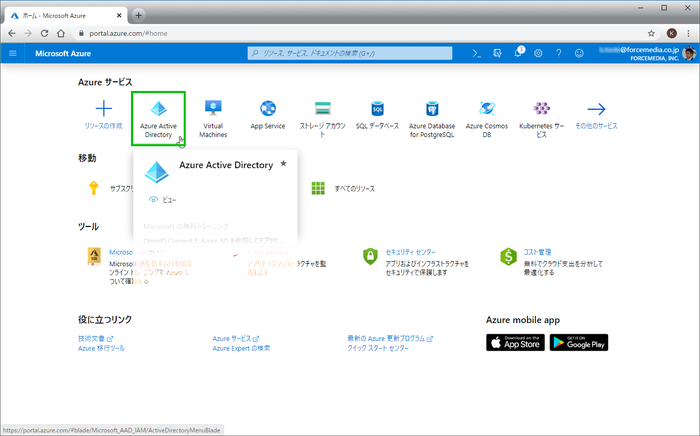Create a resource with the plus icon
700x436 pixels.
104,108
